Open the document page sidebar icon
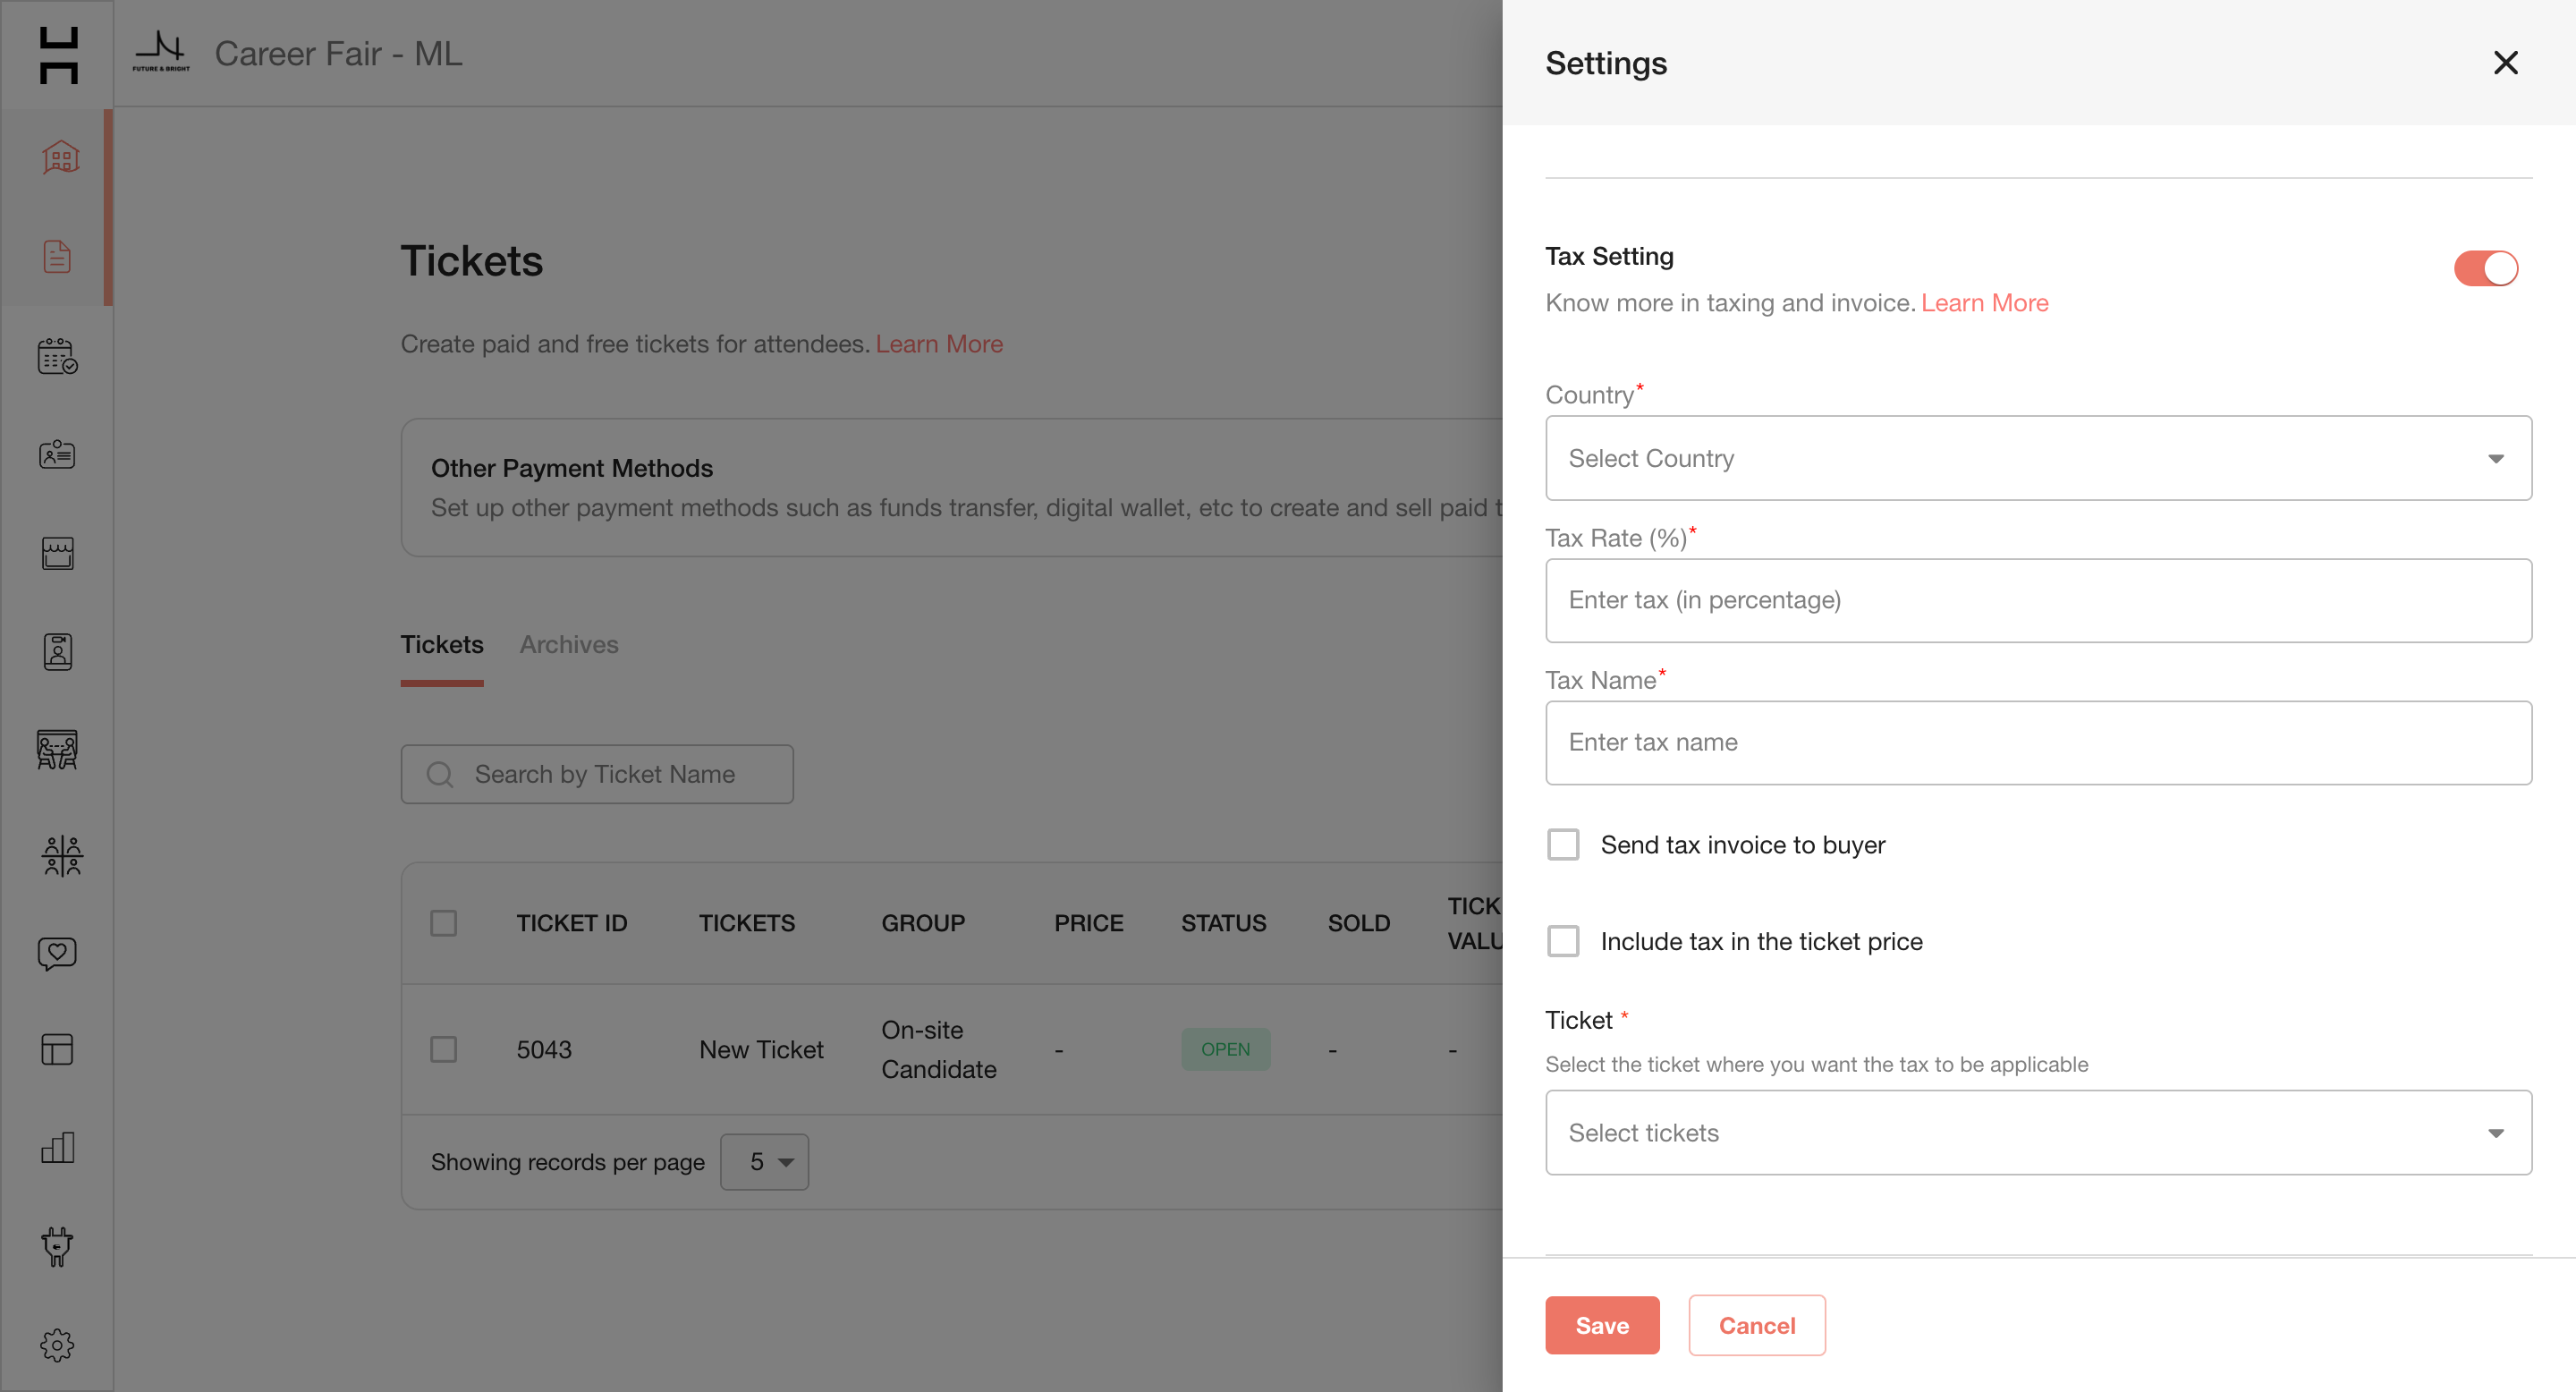 (x=57, y=256)
